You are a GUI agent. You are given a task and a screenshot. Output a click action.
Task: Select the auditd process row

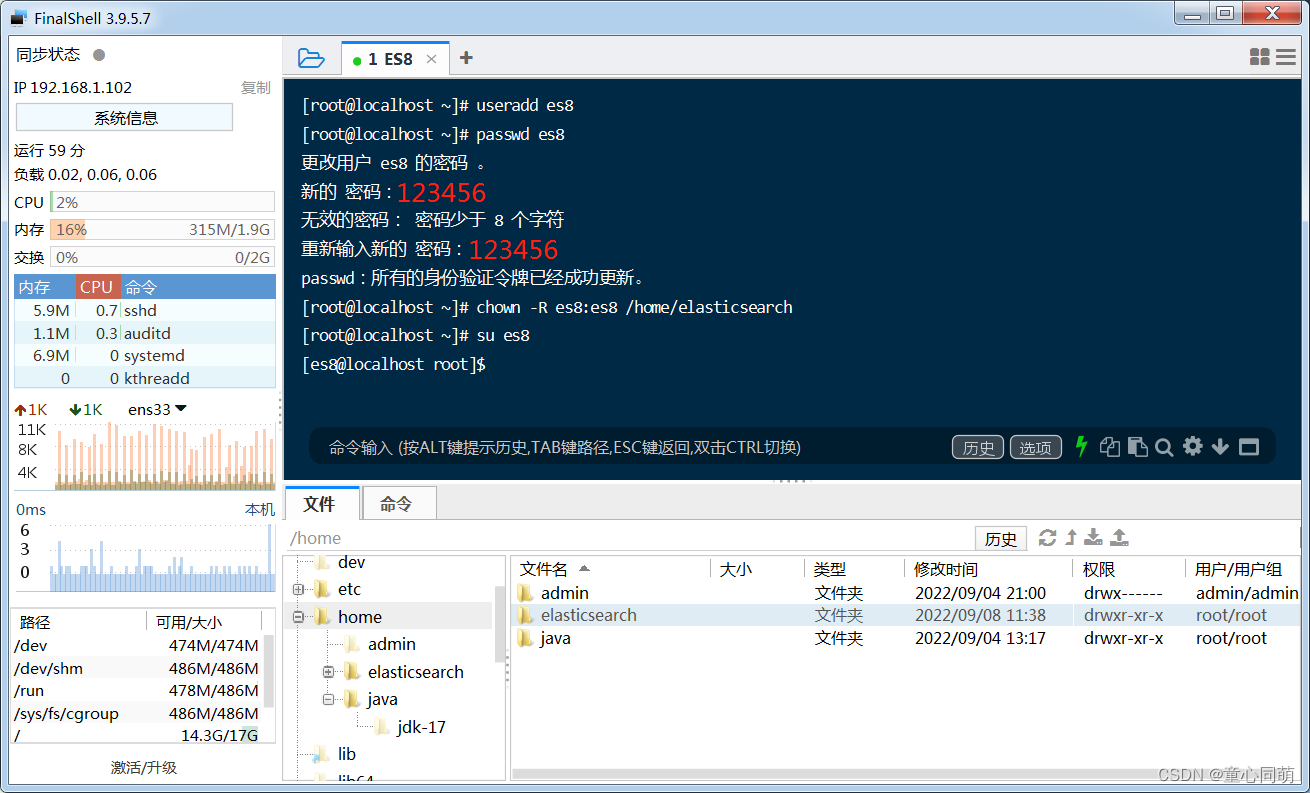145,333
